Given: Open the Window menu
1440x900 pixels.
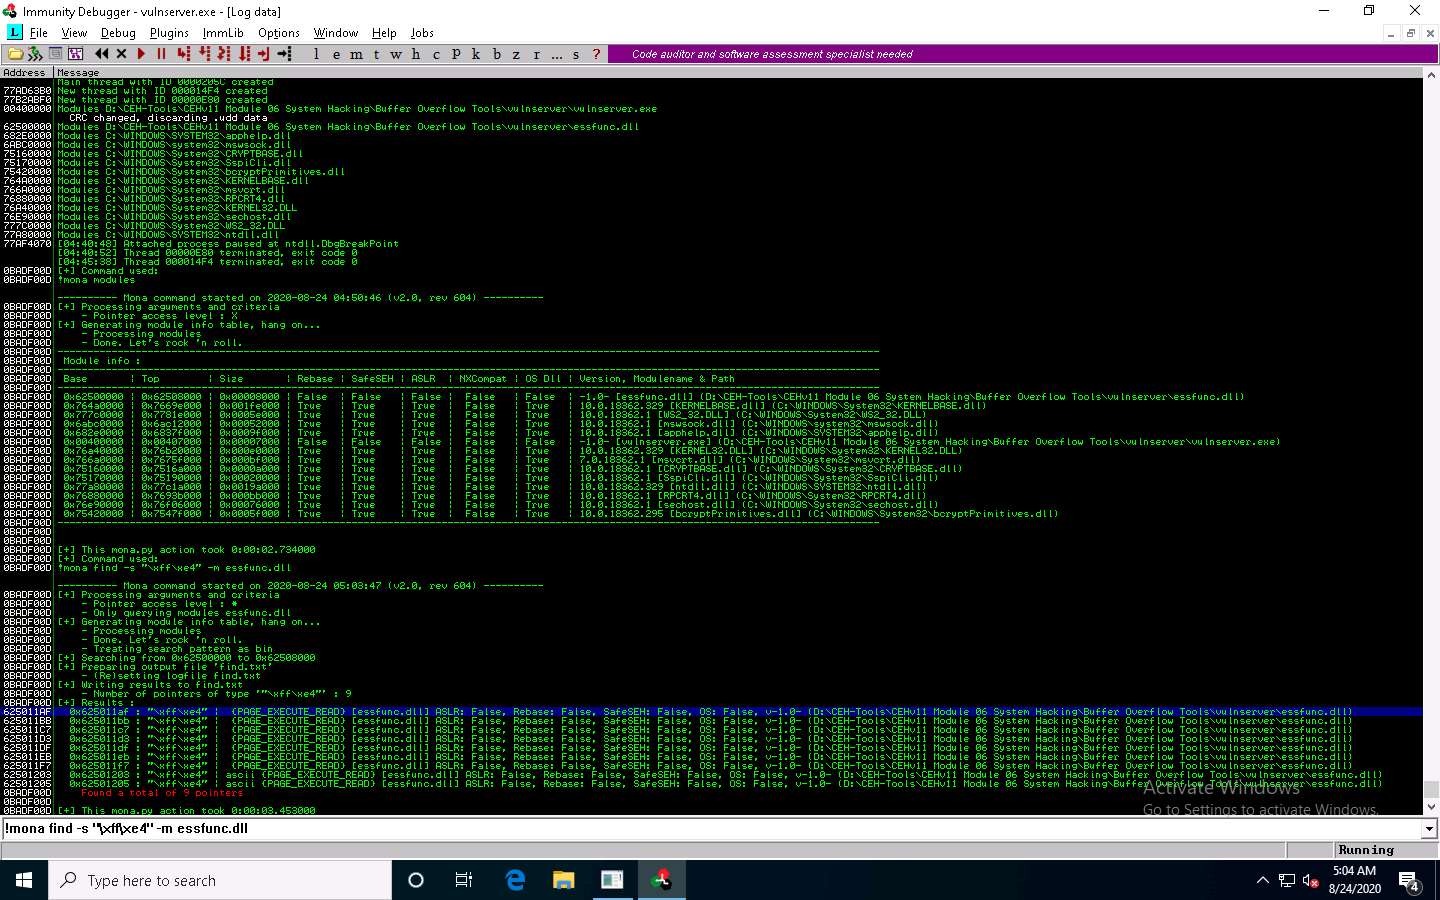Looking at the screenshot, I should (336, 33).
